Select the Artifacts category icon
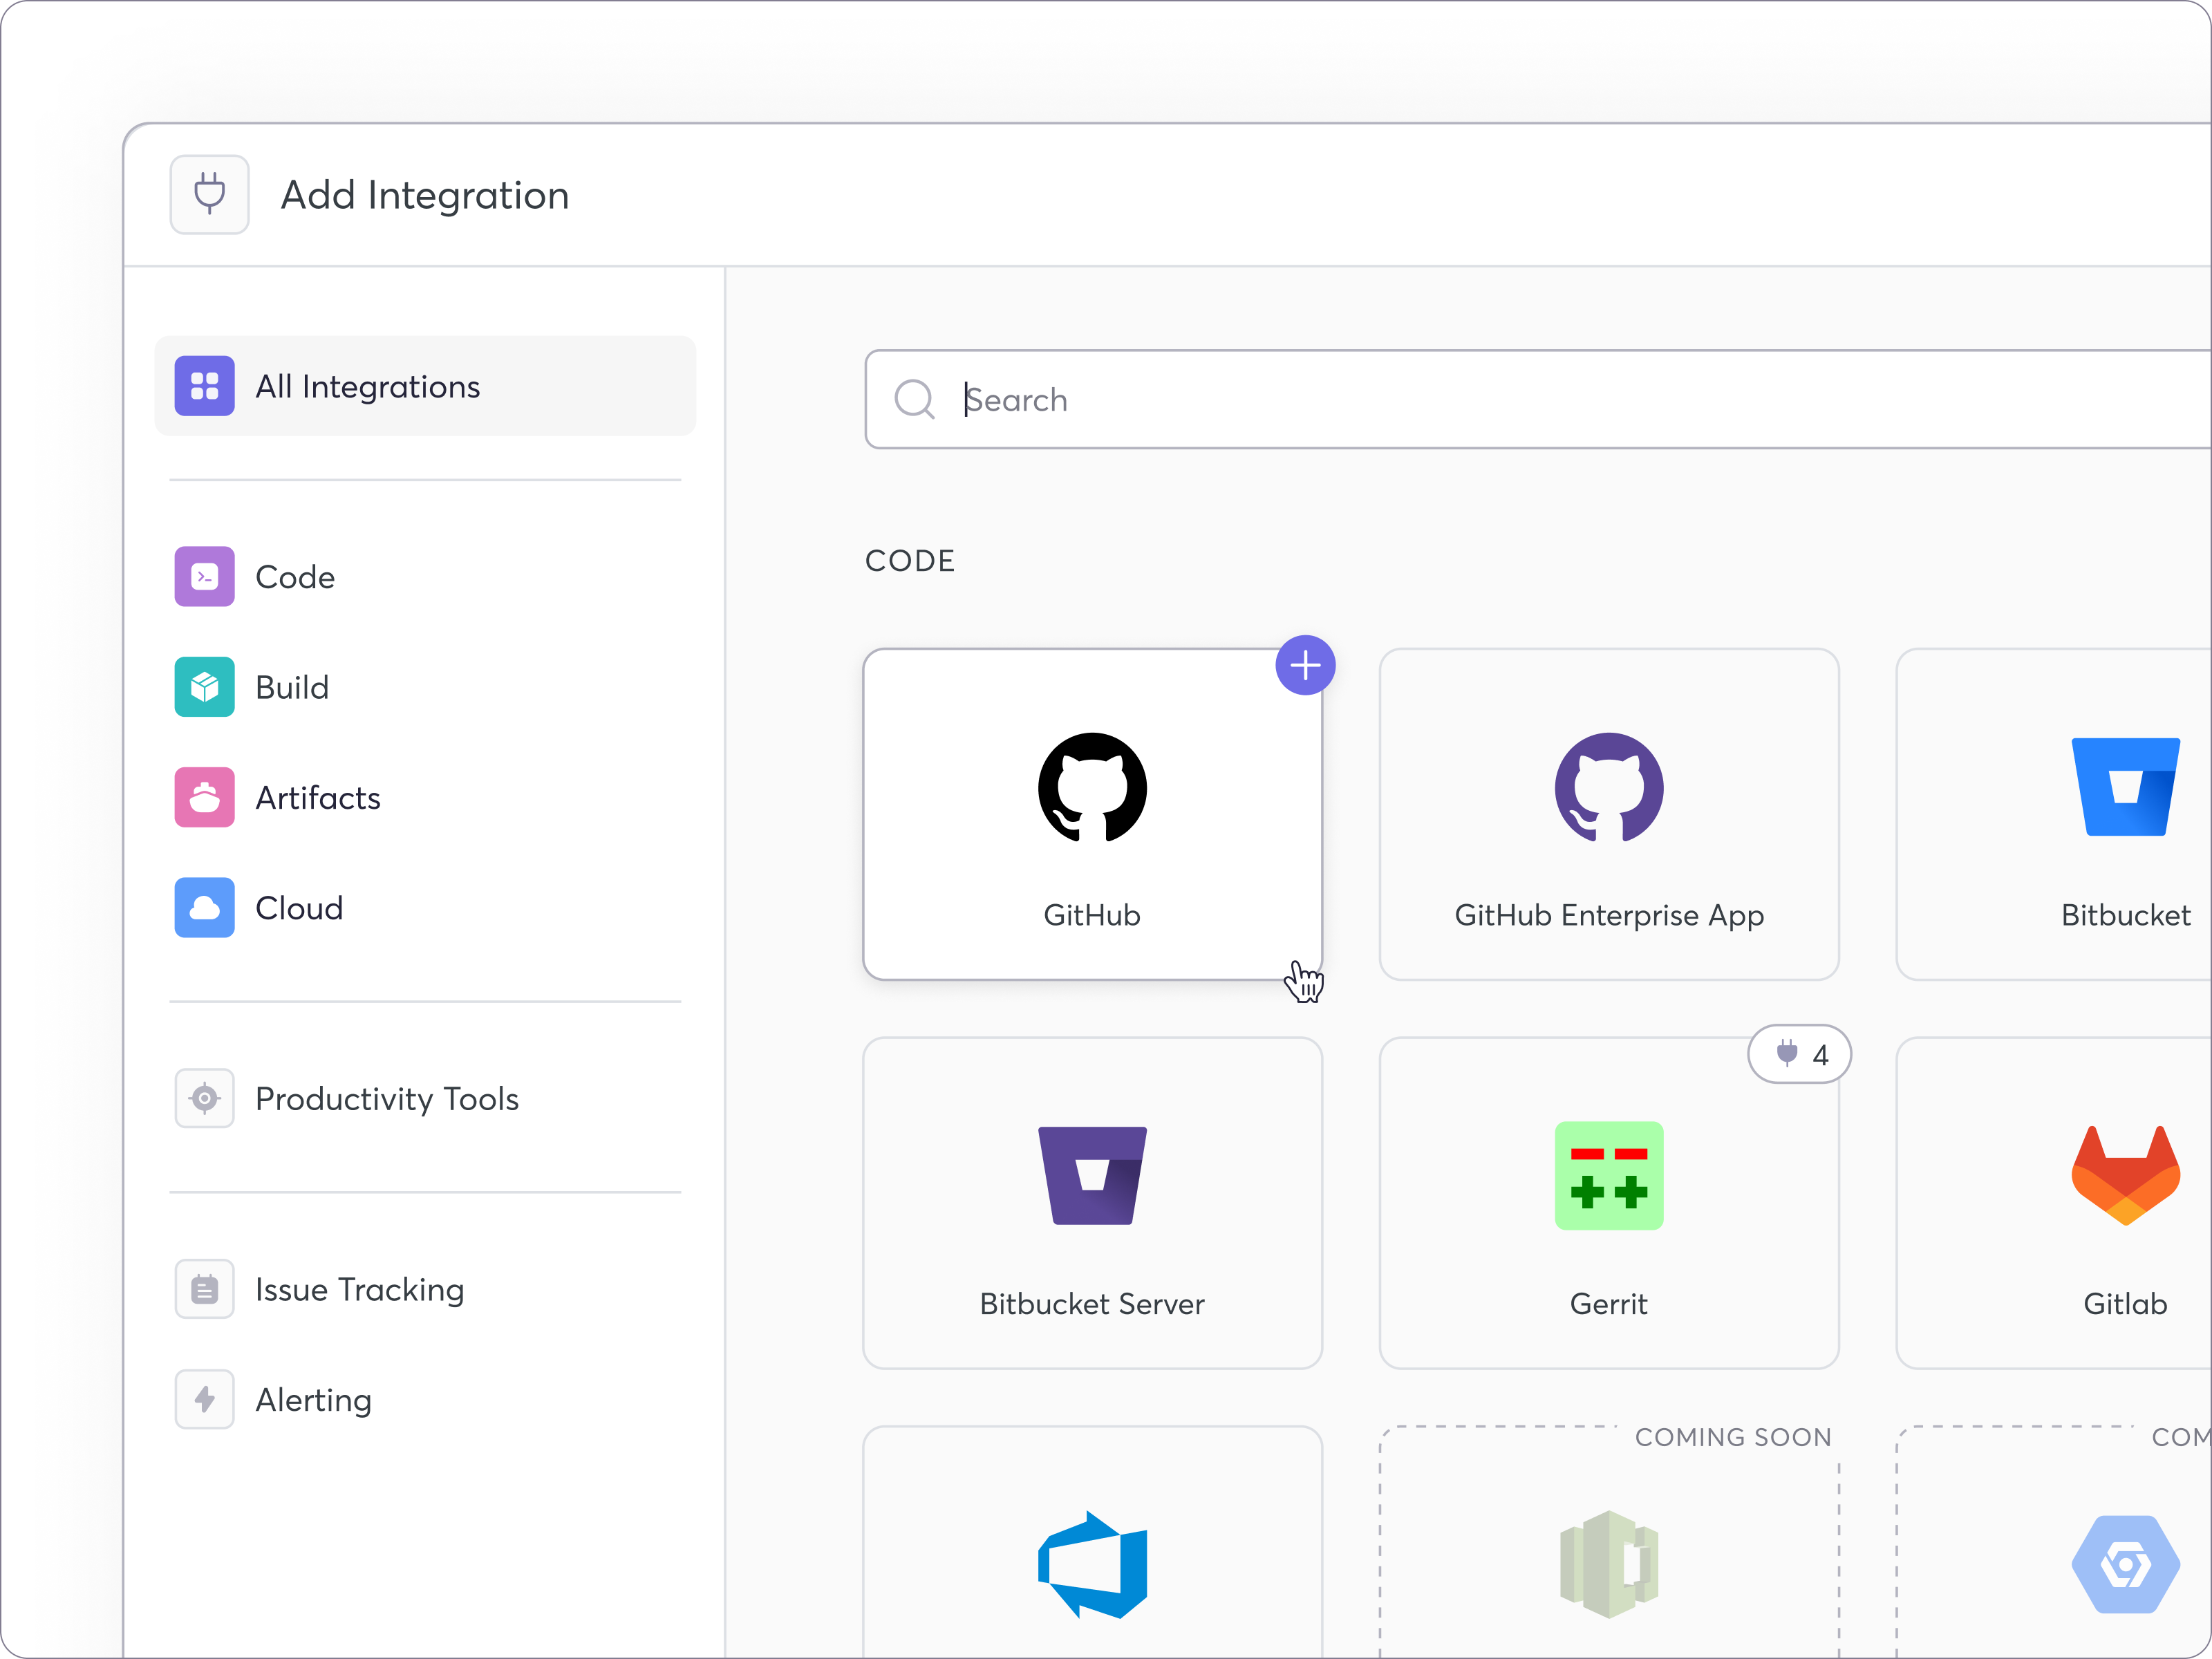The width and height of the screenshot is (2212, 1659). point(204,797)
